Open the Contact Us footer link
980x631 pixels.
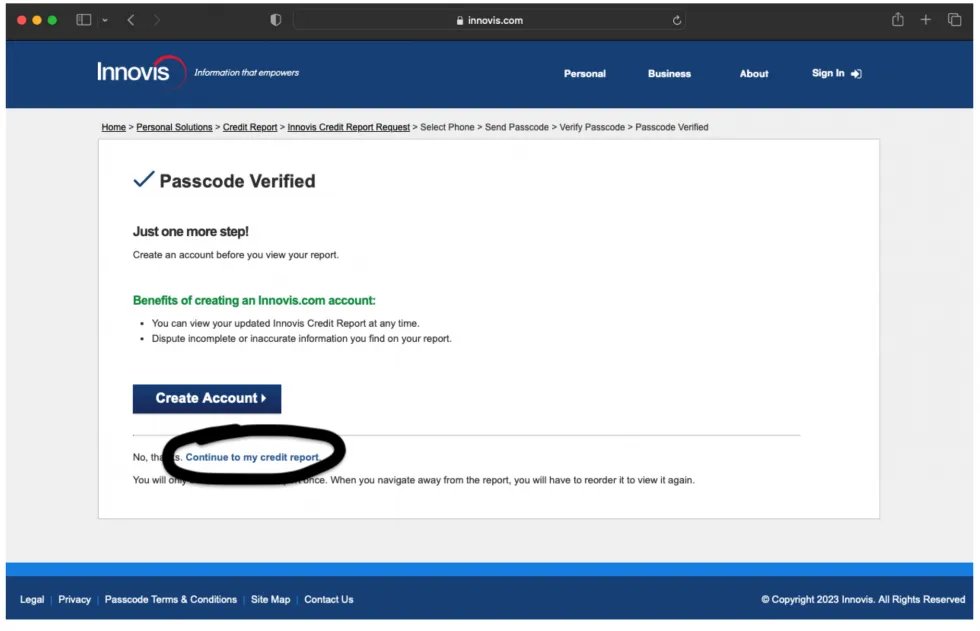click(329, 600)
